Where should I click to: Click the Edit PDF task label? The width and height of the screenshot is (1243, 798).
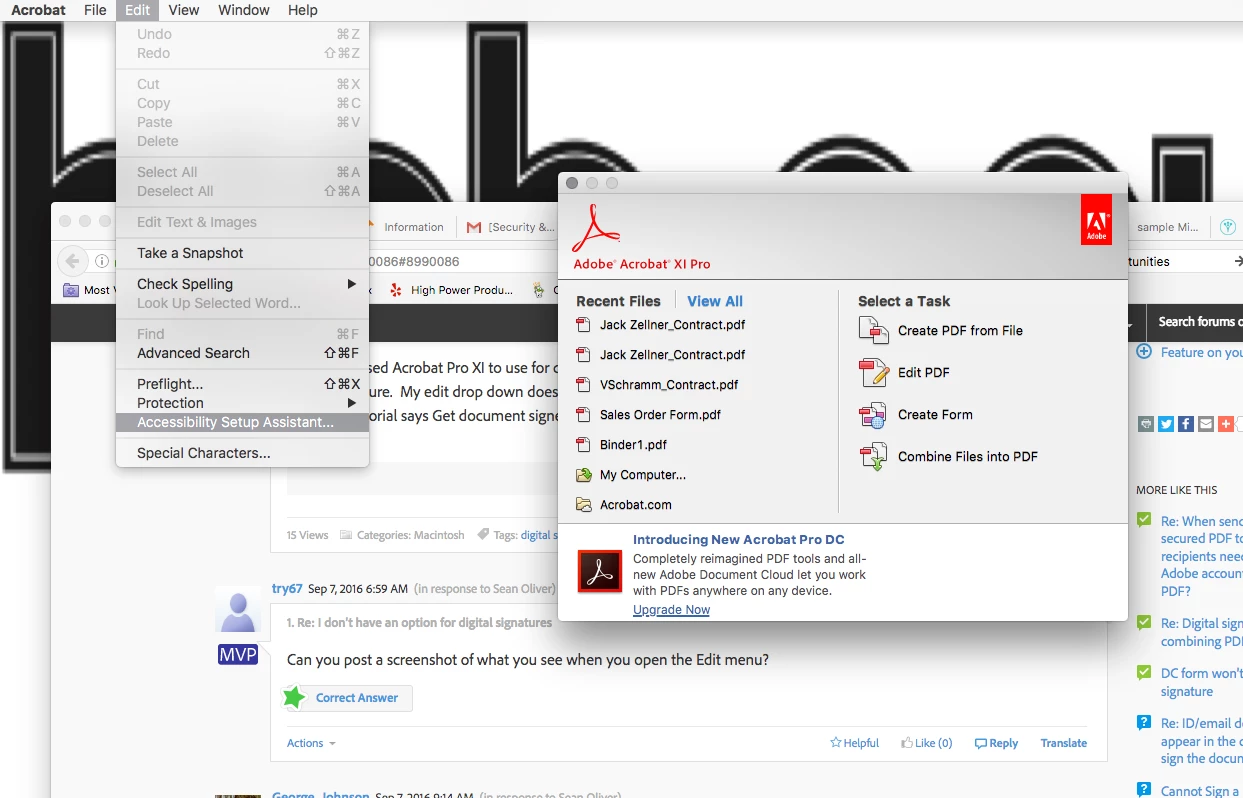click(x=924, y=373)
